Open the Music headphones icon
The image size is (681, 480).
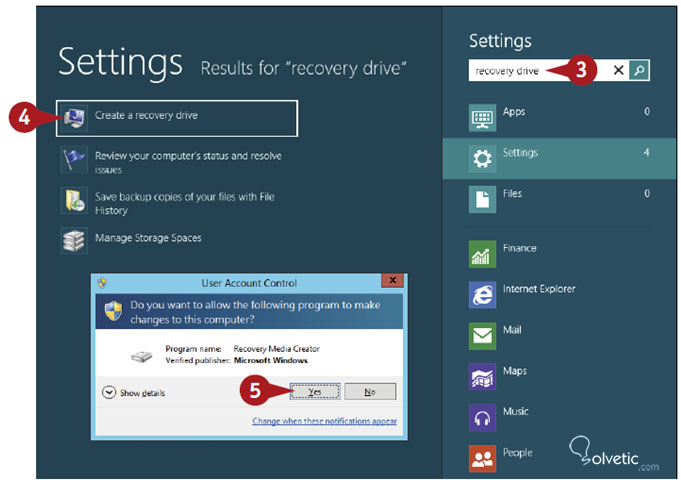[483, 417]
